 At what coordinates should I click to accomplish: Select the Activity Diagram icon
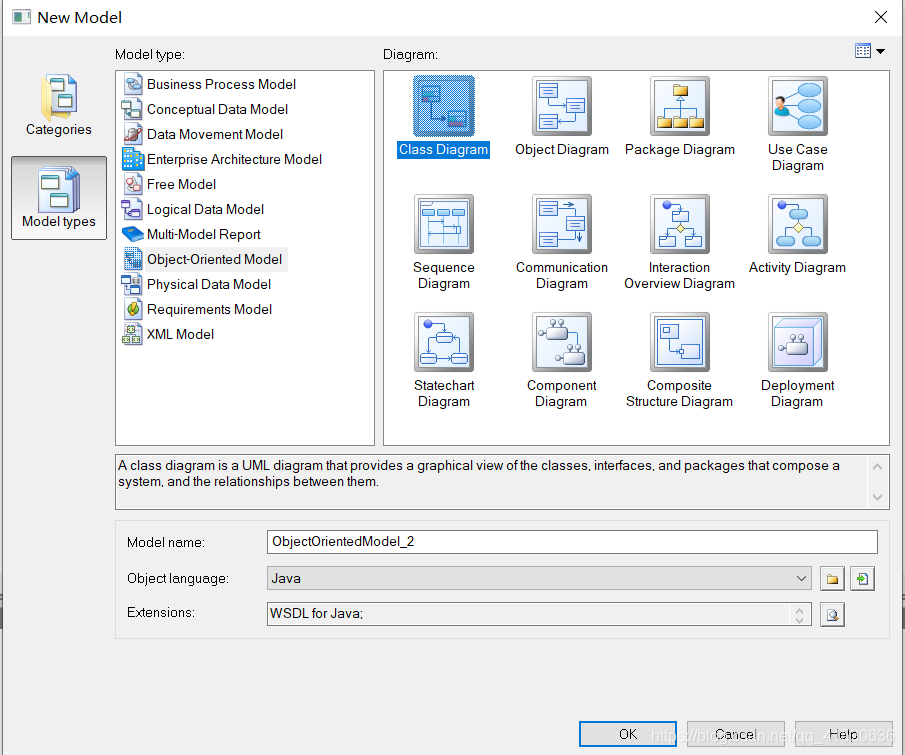pyautogui.click(x=798, y=224)
